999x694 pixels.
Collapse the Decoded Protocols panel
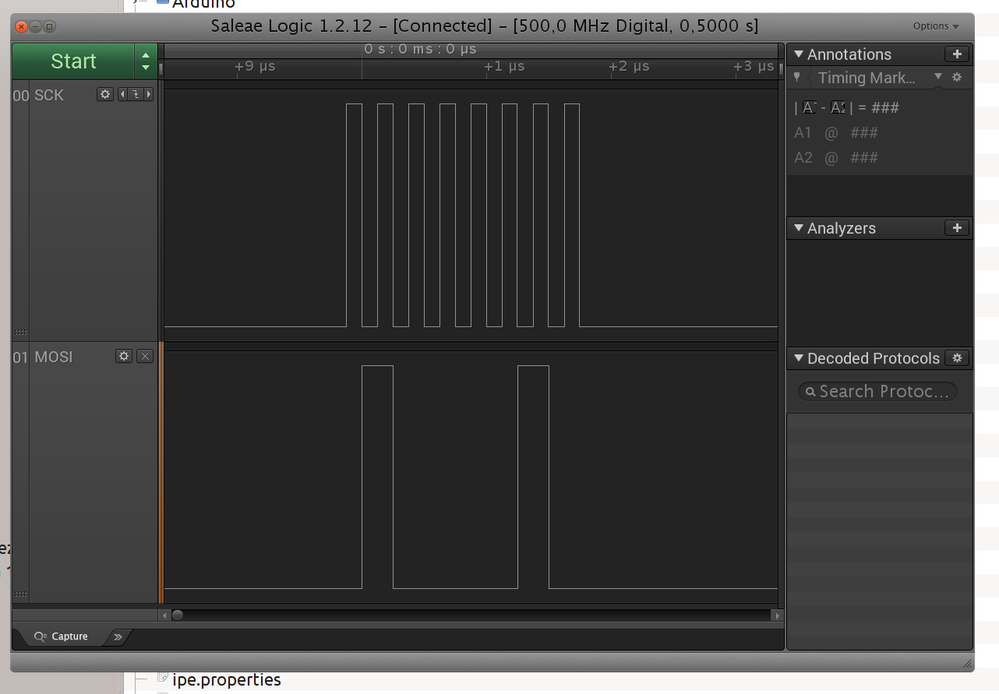(x=798, y=358)
